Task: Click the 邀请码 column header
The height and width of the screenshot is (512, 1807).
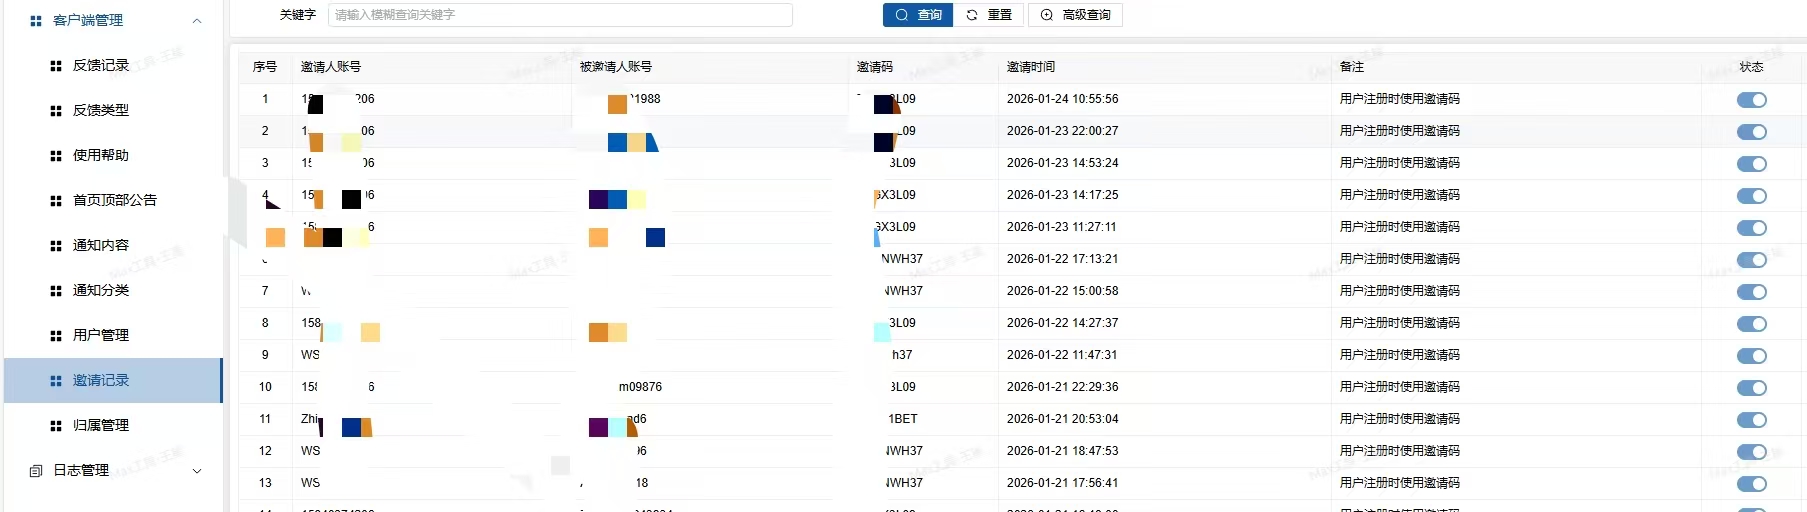Action: [x=875, y=67]
